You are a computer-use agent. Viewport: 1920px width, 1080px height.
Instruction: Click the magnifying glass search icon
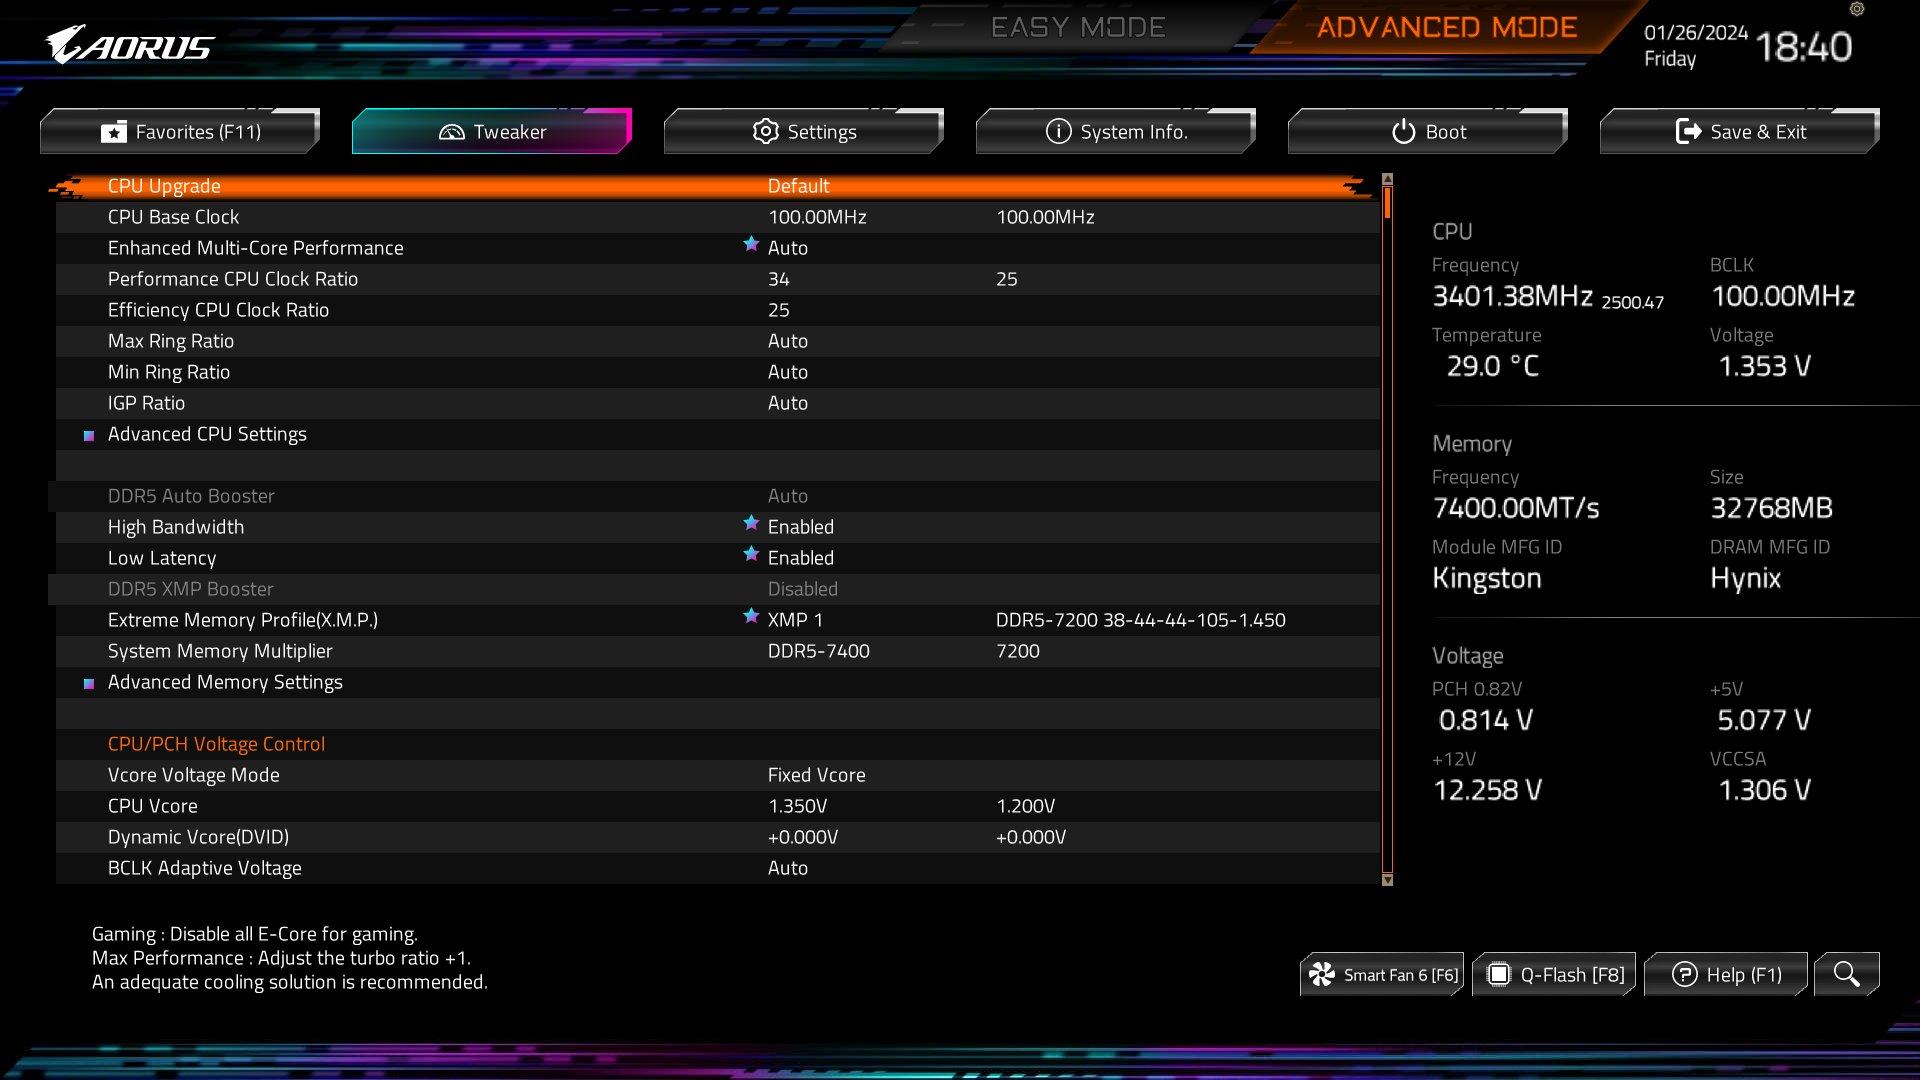tap(1846, 974)
